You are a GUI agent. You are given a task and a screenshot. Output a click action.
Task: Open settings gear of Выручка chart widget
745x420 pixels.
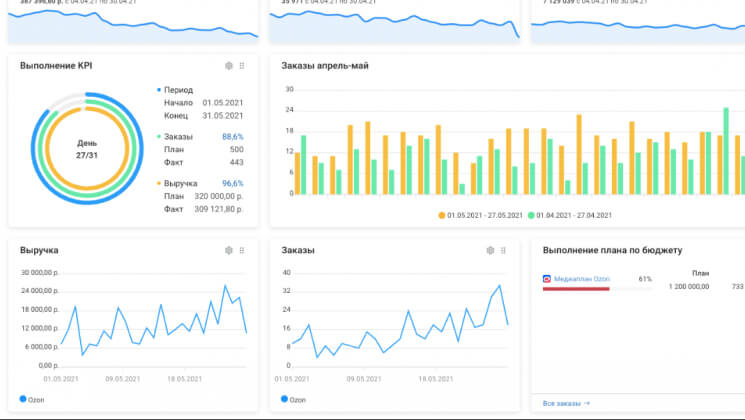pos(229,250)
